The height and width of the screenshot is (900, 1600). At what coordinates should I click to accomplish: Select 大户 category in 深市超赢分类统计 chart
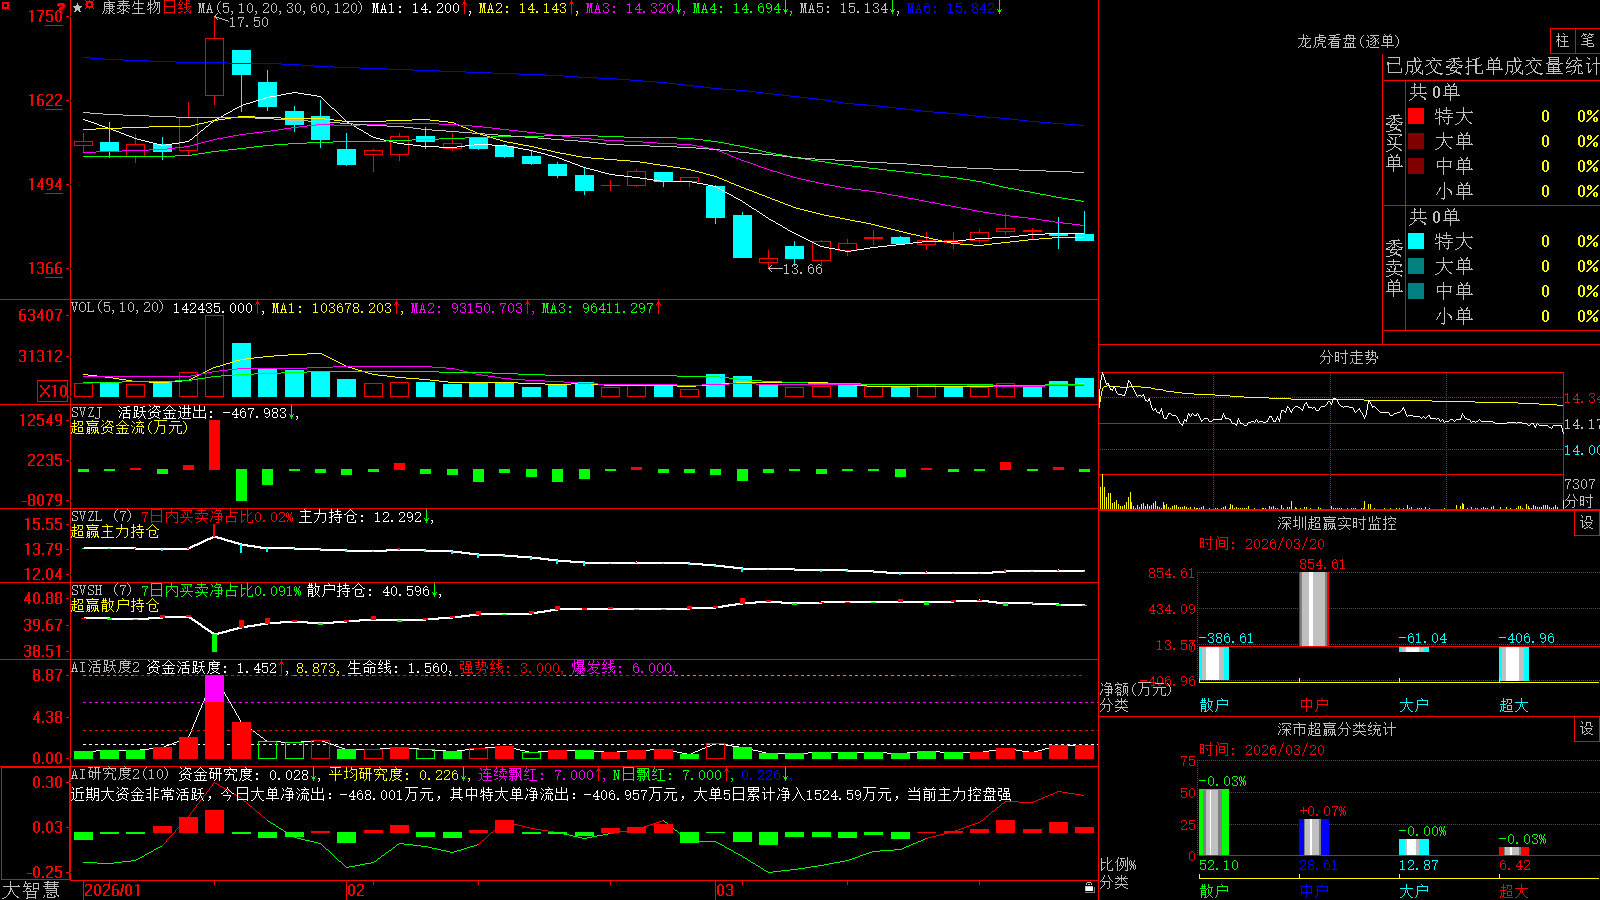pyautogui.click(x=1414, y=891)
